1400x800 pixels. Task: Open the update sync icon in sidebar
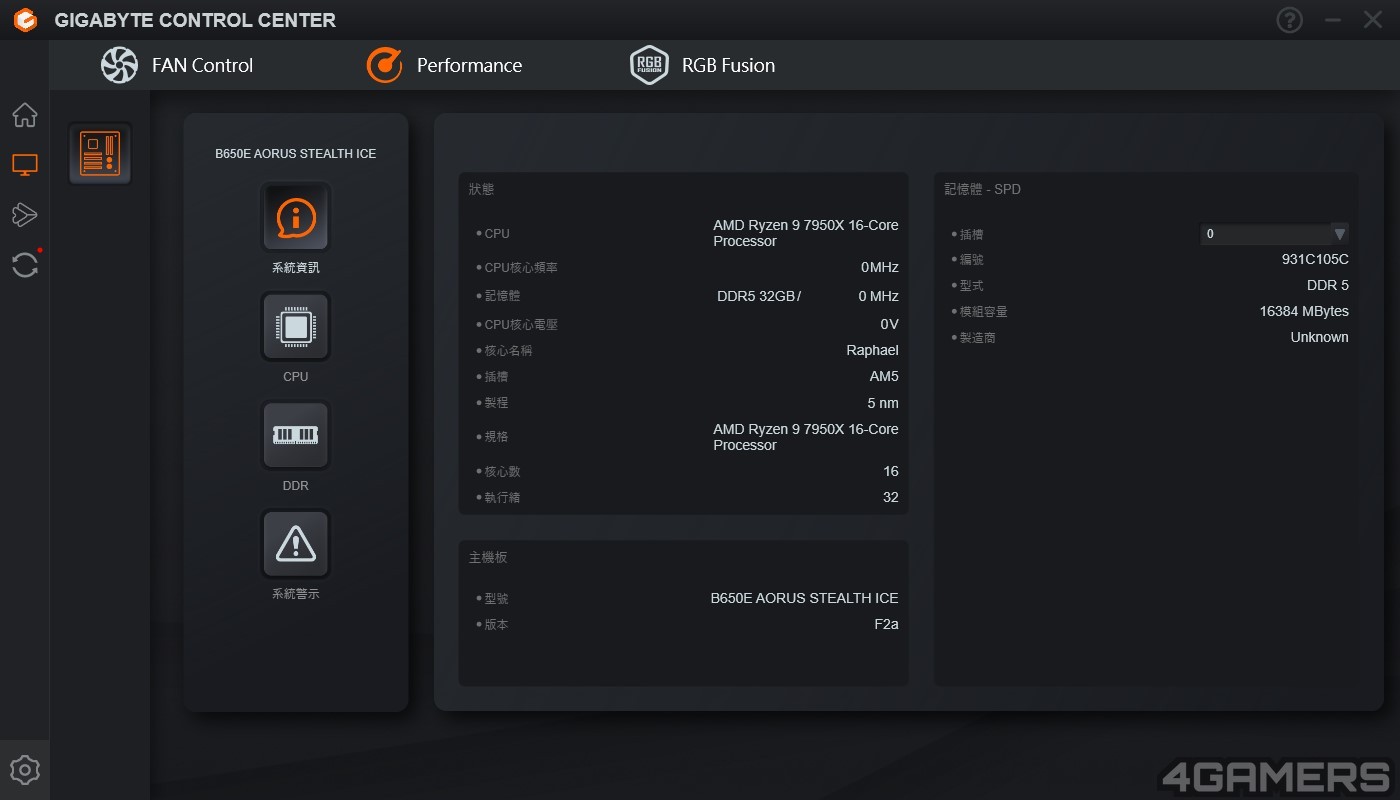pyautogui.click(x=25, y=265)
